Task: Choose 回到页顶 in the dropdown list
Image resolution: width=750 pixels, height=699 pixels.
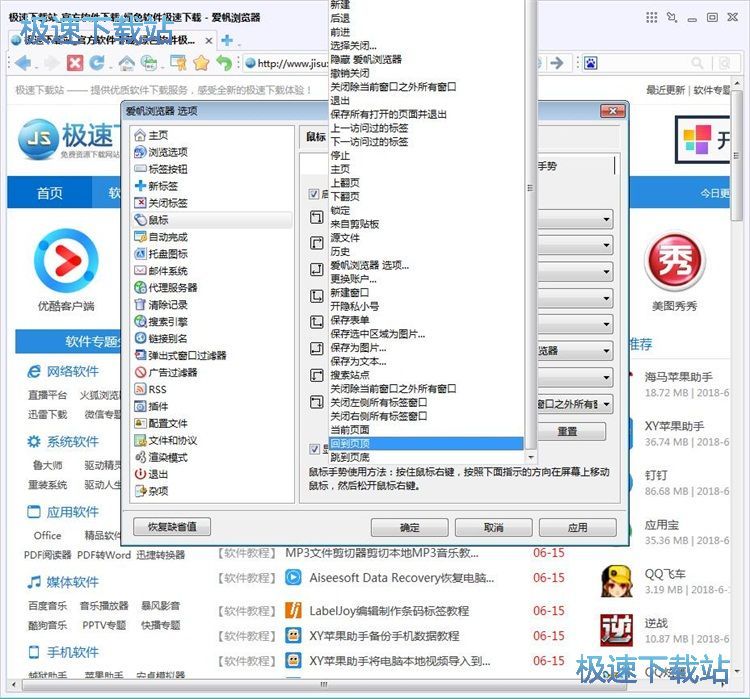Action: coord(426,444)
